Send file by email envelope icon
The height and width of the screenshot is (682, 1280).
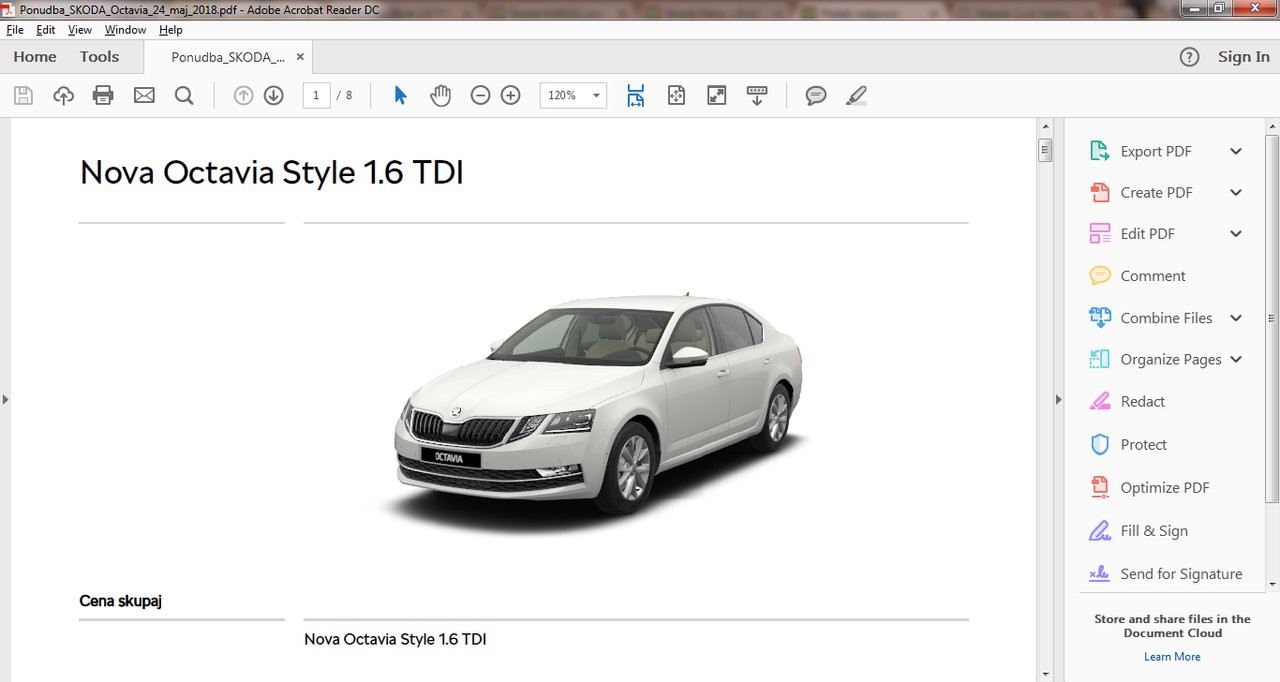(x=144, y=96)
